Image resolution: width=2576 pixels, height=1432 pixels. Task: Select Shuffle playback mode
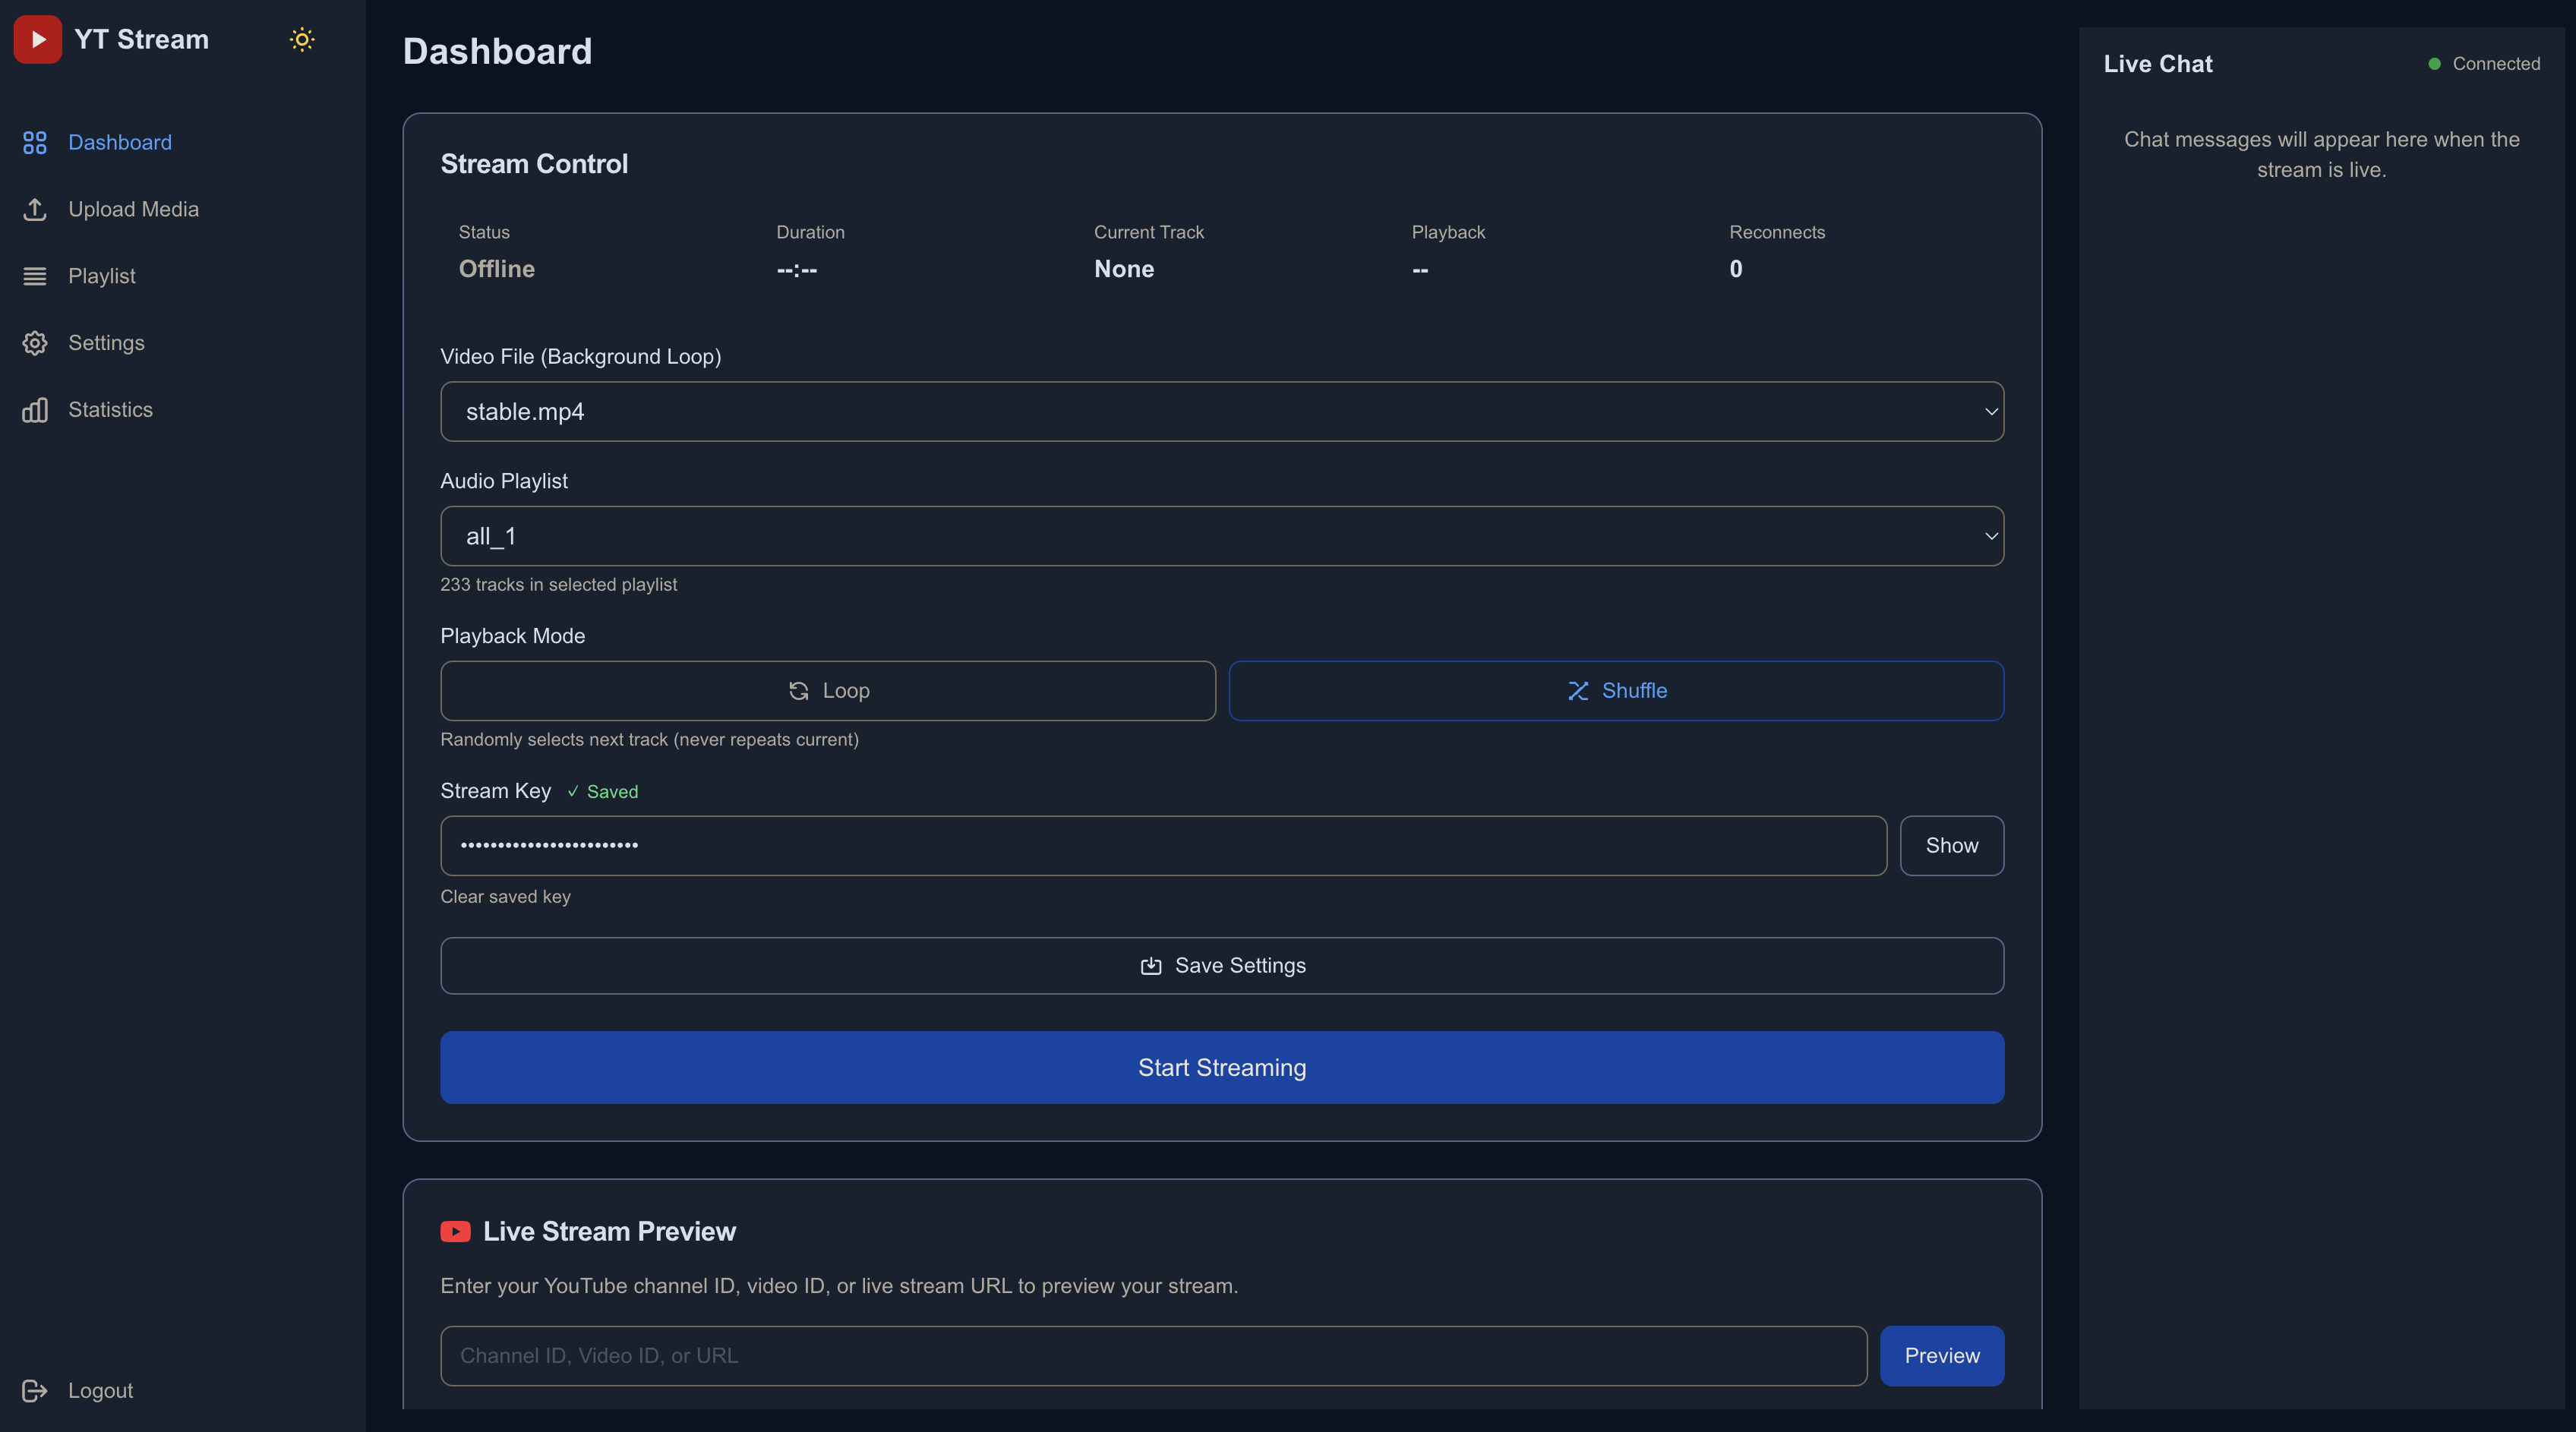point(1615,690)
